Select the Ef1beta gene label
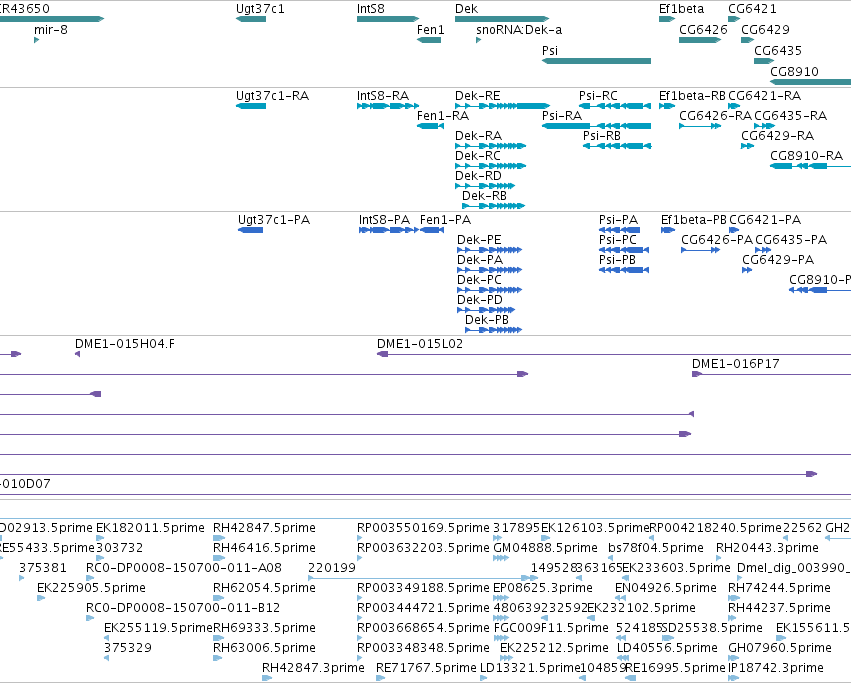Screen dimensions: 851x683 [681, 9]
